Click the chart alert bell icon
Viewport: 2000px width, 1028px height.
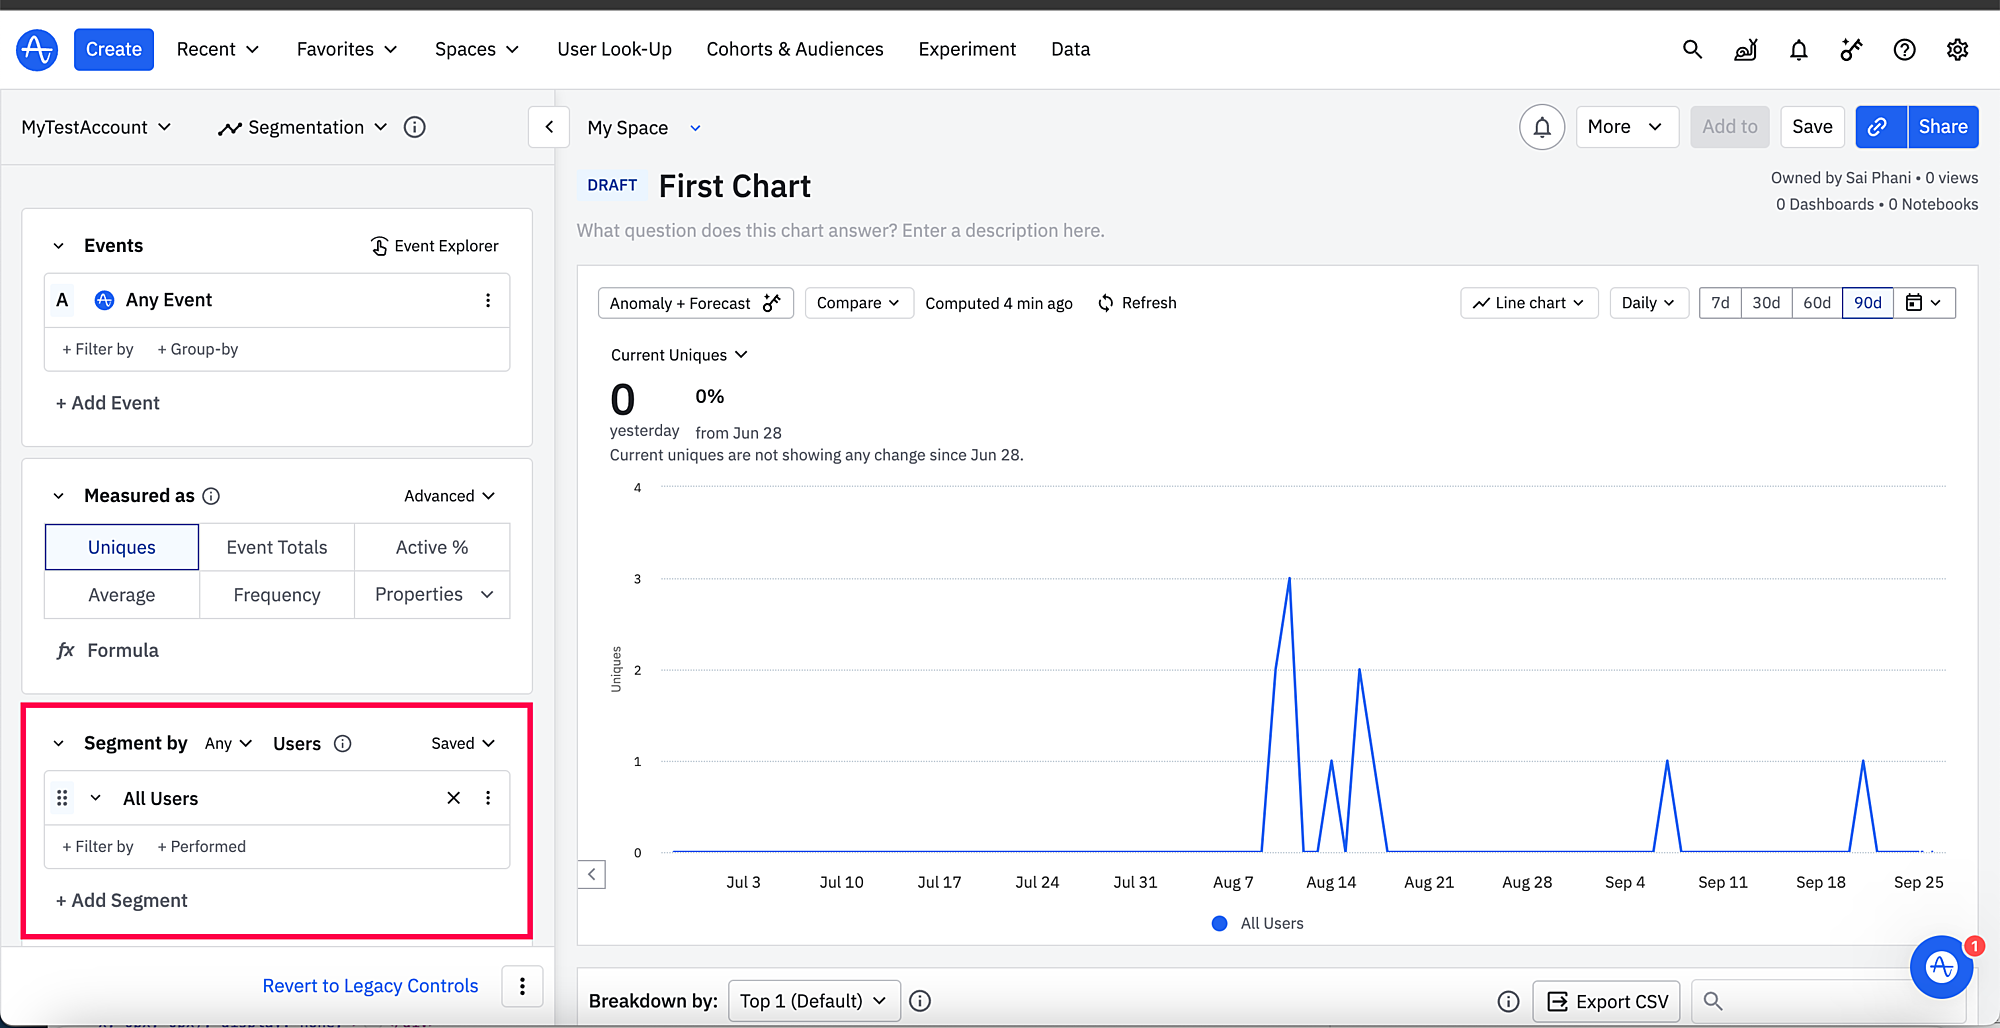(x=1542, y=127)
